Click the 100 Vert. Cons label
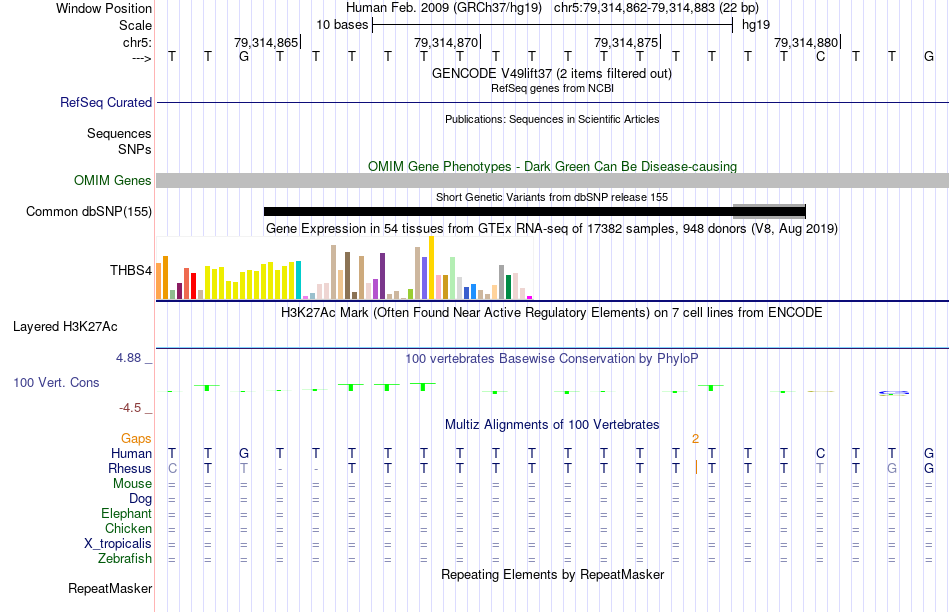950x612 pixels. 56,382
